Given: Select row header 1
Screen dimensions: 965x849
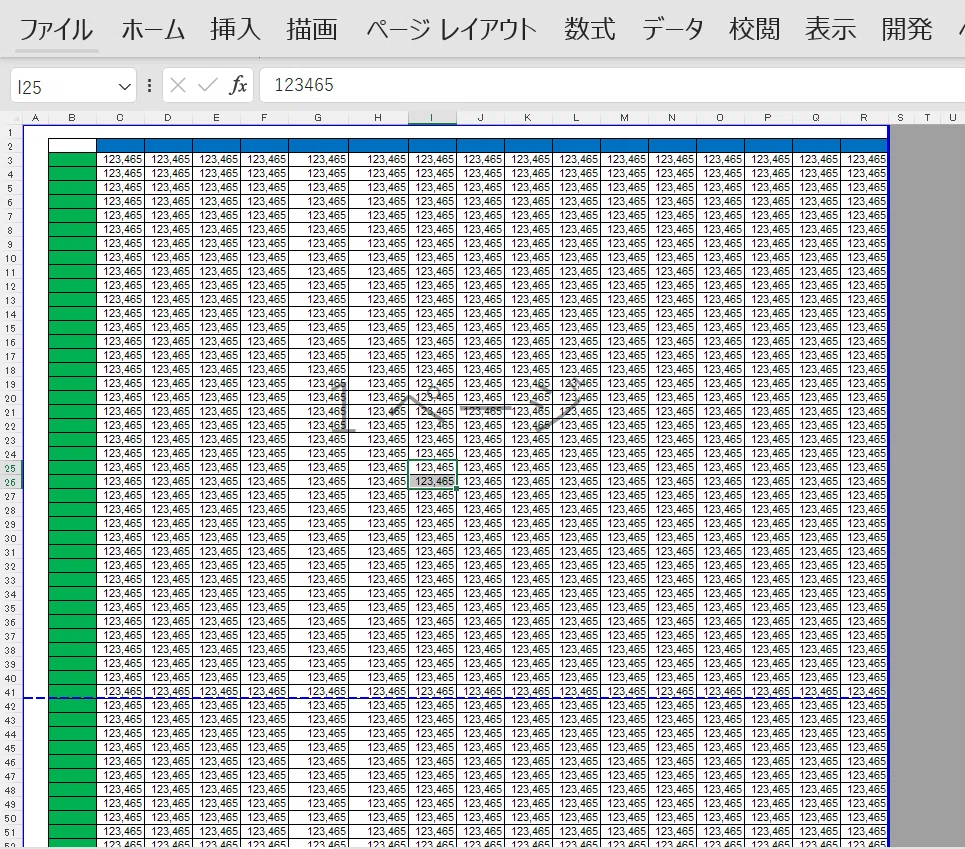Looking at the screenshot, I should pos(10,132).
